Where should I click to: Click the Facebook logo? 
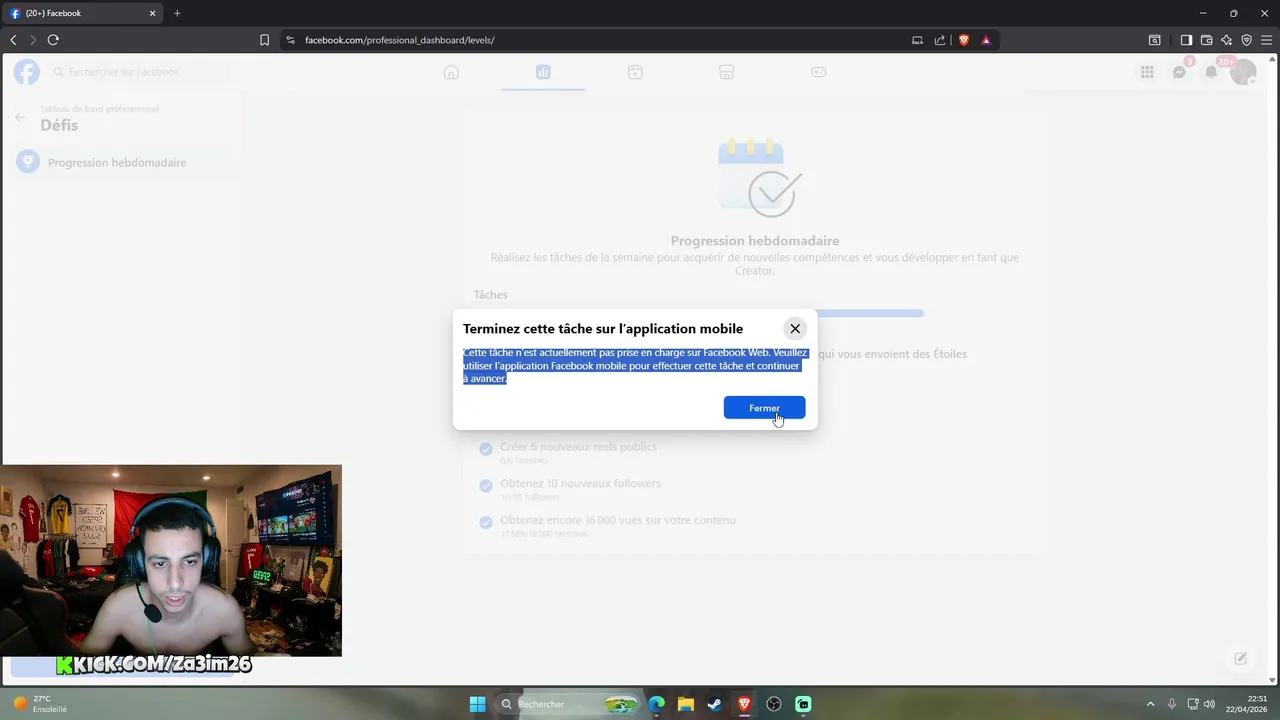(x=27, y=72)
